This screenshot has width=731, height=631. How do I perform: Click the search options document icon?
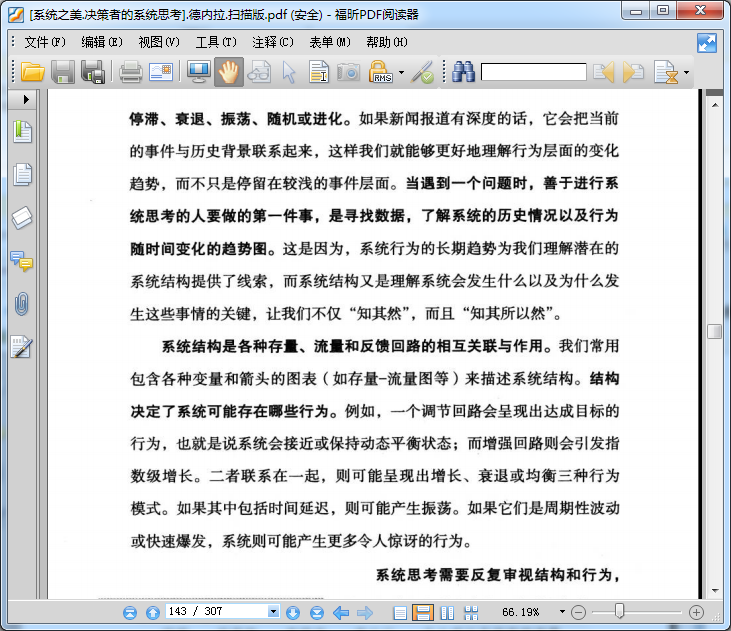click(x=666, y=72)
